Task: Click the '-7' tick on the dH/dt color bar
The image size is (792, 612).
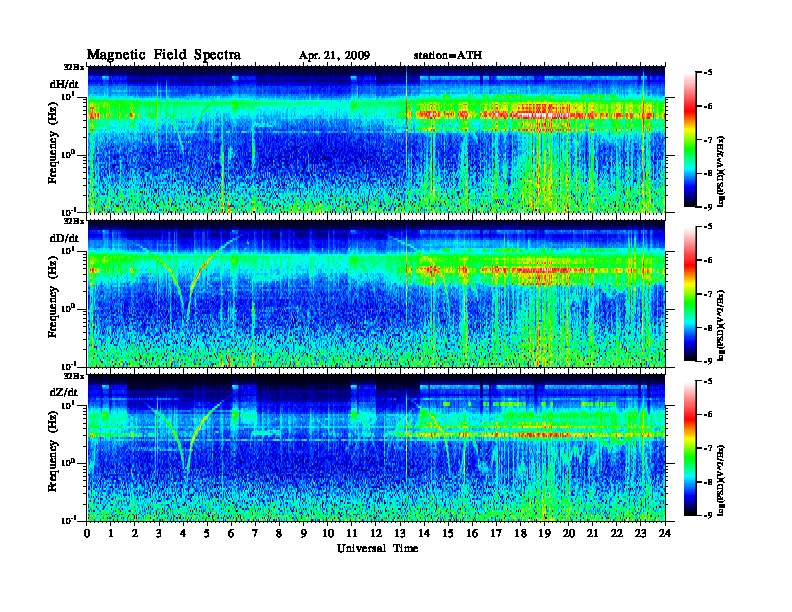Action: point(708,140)
